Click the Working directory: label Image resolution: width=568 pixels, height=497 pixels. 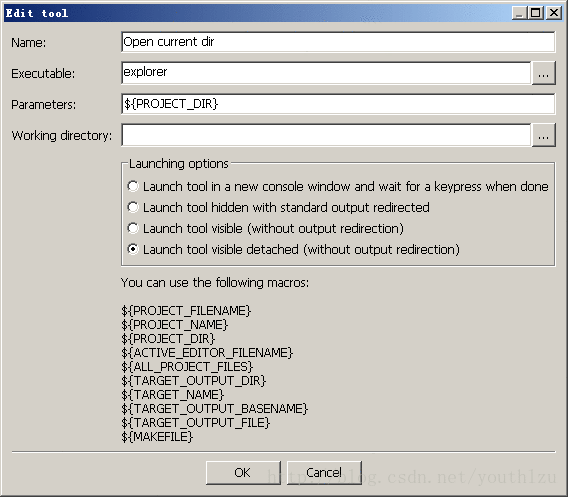coord(62,135)
